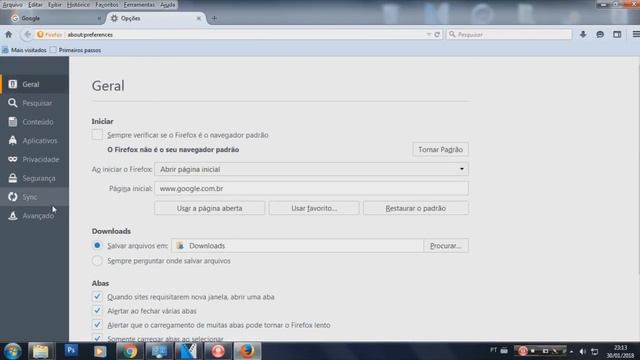
Task: Open the Firefox hamburger menu
Action: 636,35
